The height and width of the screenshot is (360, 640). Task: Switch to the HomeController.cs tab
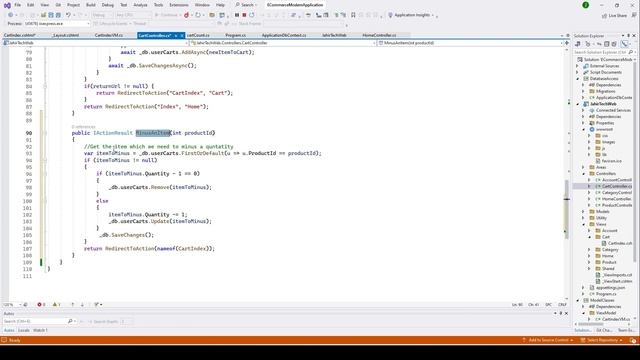379,36
